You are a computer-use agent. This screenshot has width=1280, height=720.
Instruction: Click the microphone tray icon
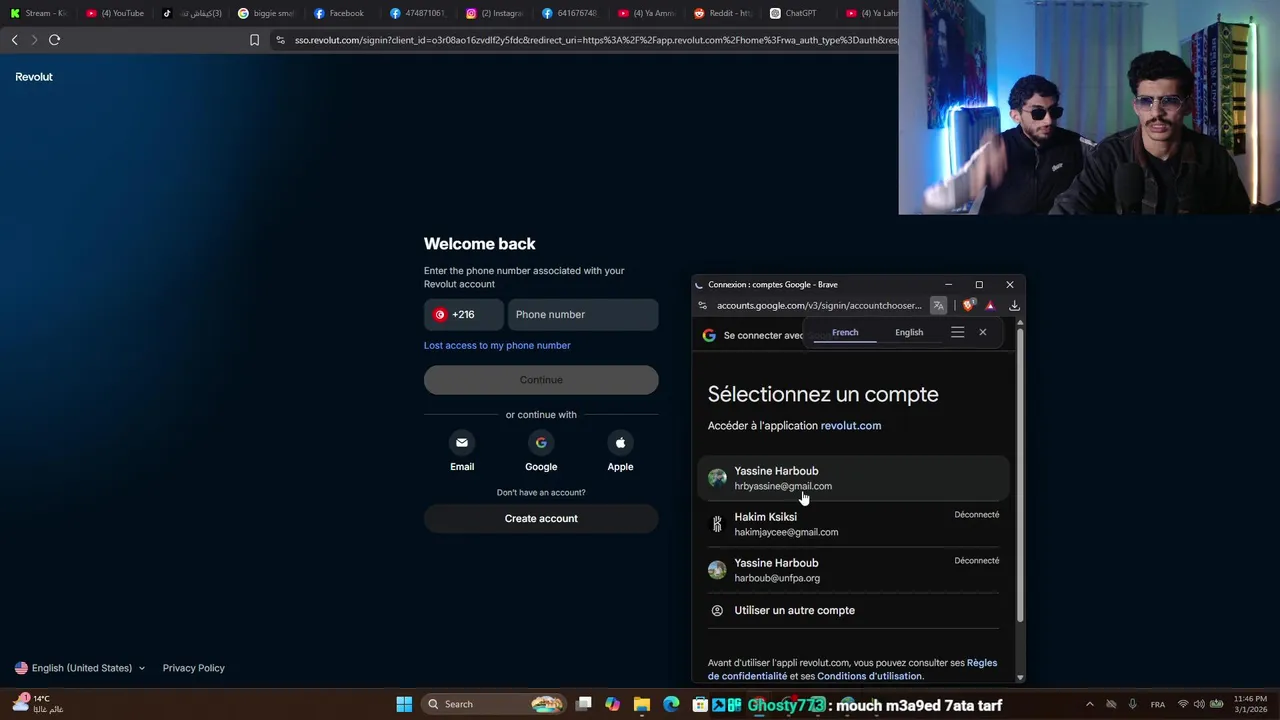point(1132,704)
